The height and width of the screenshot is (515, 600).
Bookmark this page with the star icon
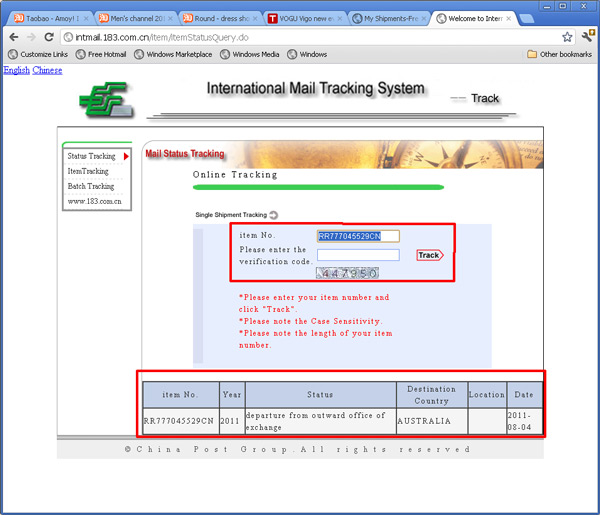pyautogui.click(x=567, y=37)
